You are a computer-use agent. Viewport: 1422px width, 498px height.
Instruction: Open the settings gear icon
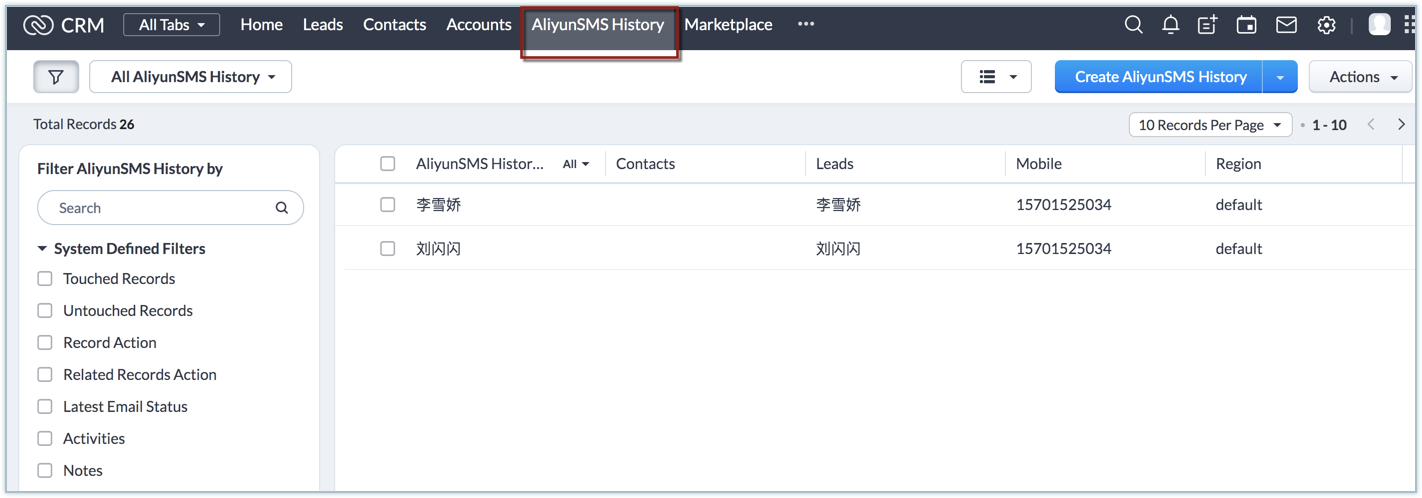click(x=1326, y=25)
